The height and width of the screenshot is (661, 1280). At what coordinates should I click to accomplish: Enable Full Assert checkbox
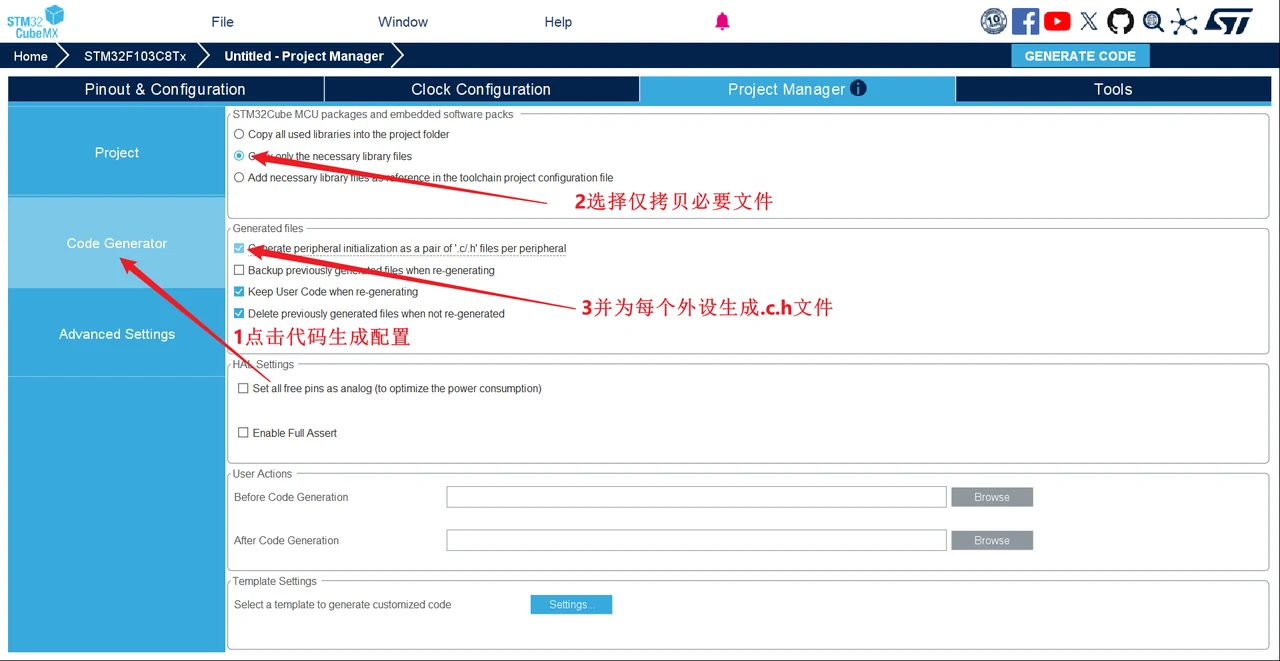coord(243,433)
